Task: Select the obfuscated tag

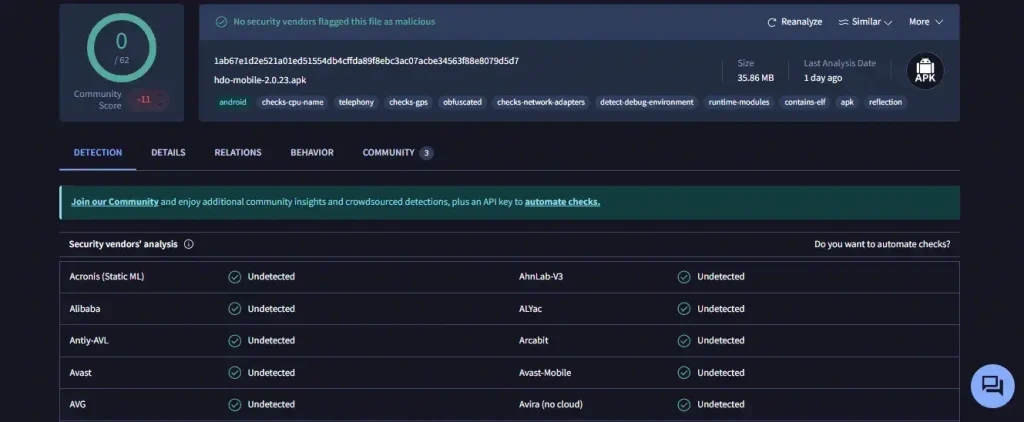Action: [x=462, y=103]
